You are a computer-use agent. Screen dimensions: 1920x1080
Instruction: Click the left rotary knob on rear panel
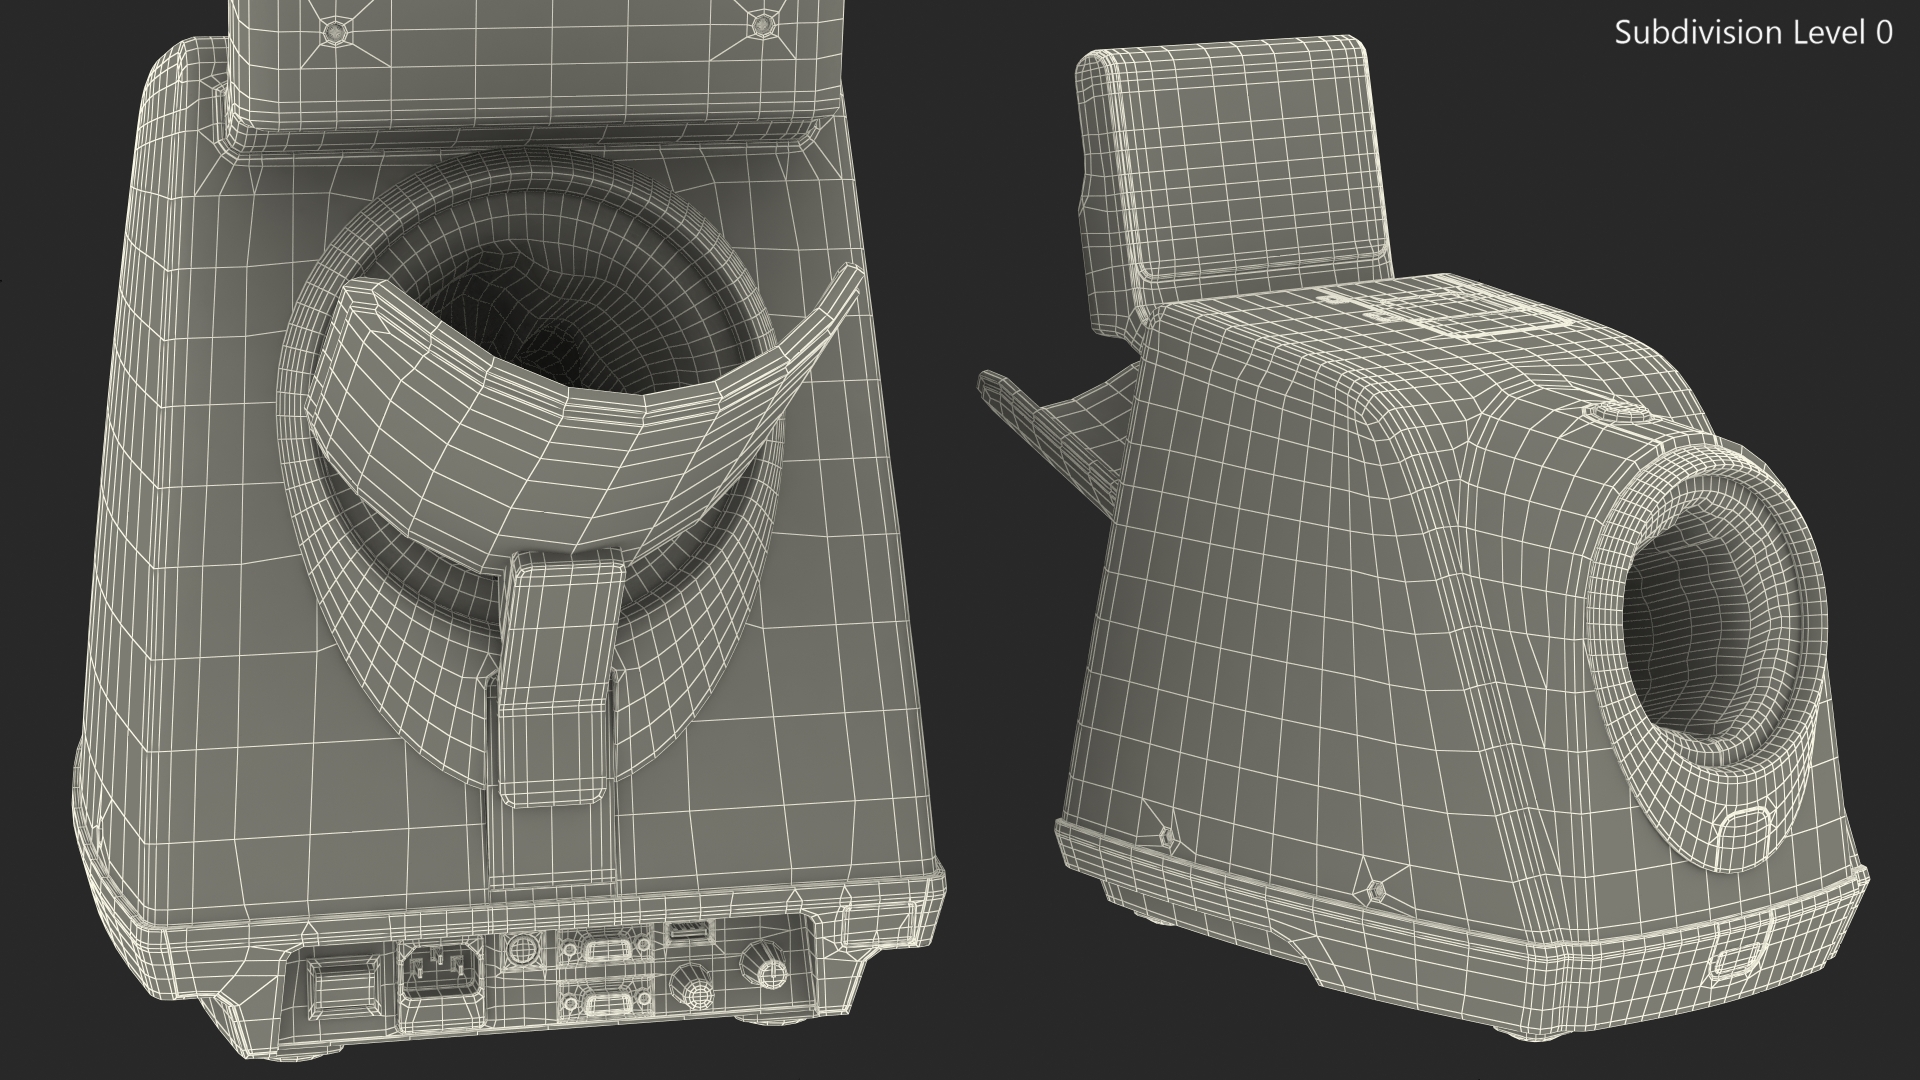pyautogui.click(x=696, y=987)
